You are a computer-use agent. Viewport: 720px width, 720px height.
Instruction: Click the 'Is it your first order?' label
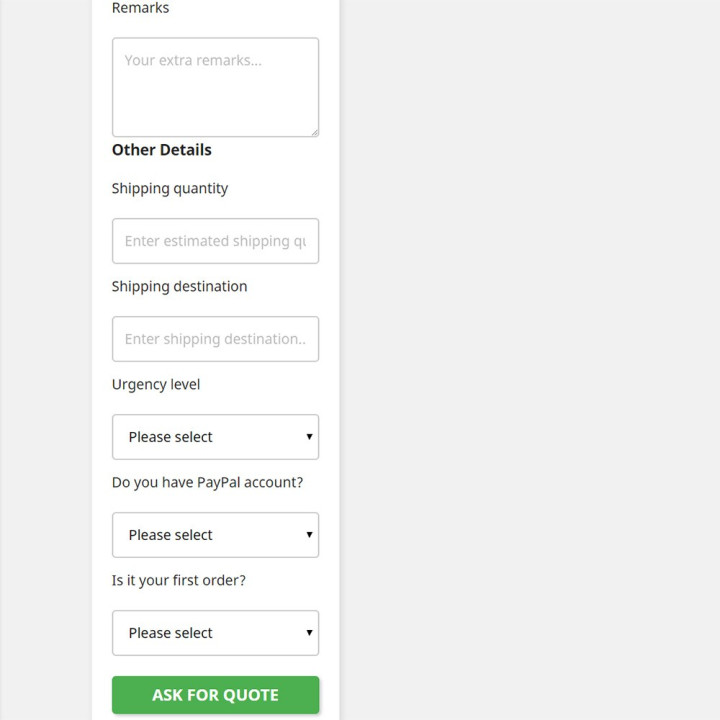pyautogui.click(x=179, y=580)
